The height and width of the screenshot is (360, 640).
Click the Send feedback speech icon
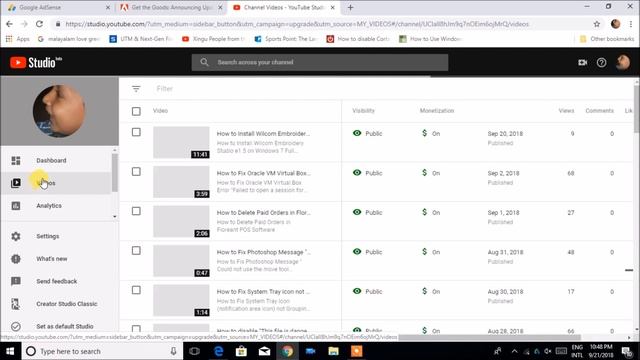pyautogui.click(x=16, y=281)
